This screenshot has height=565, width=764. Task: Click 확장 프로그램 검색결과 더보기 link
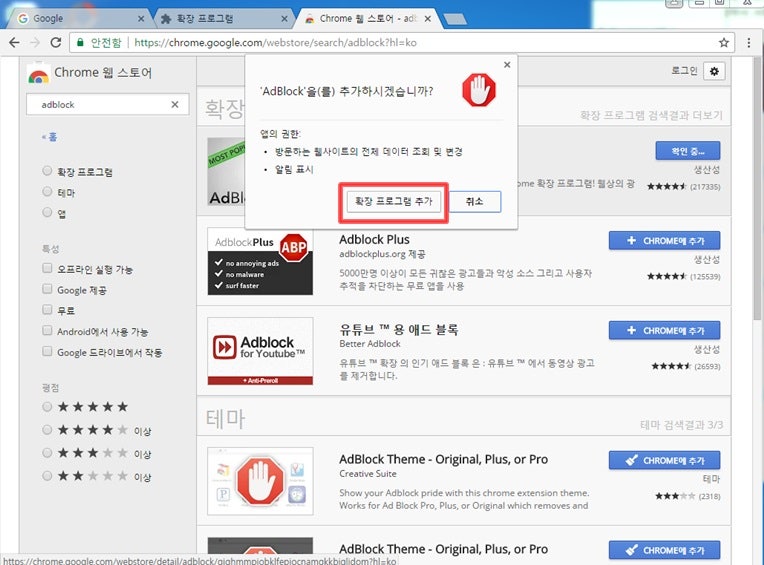click(651, 115)
